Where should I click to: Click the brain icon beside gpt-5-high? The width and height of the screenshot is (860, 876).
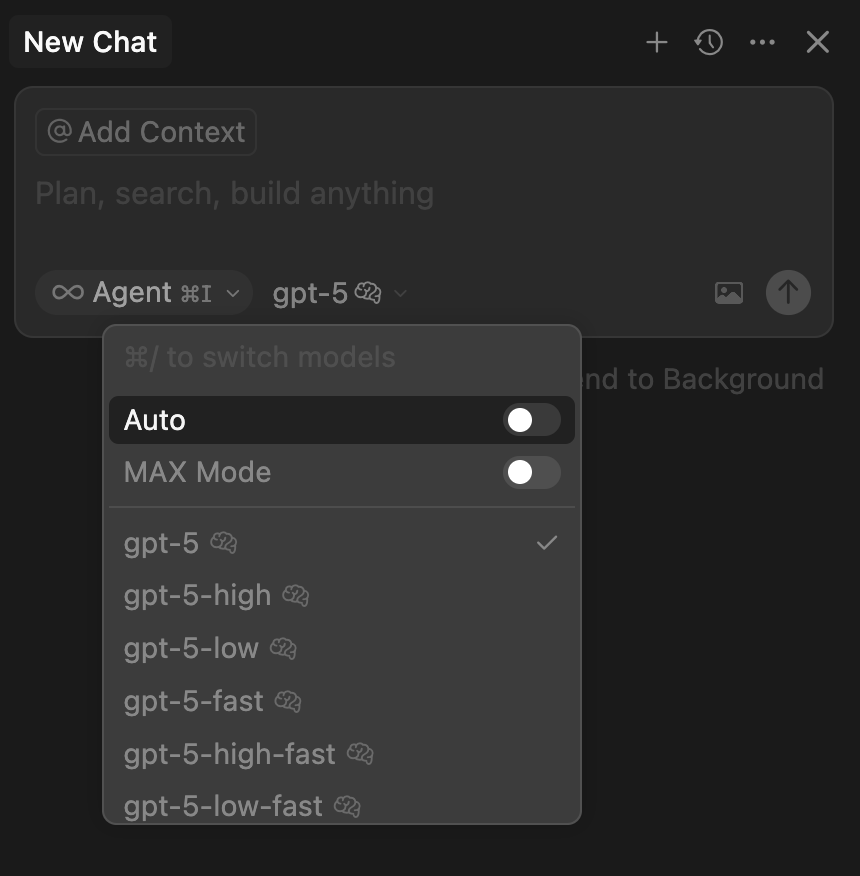pyautogui.click(x=295, y=596)
